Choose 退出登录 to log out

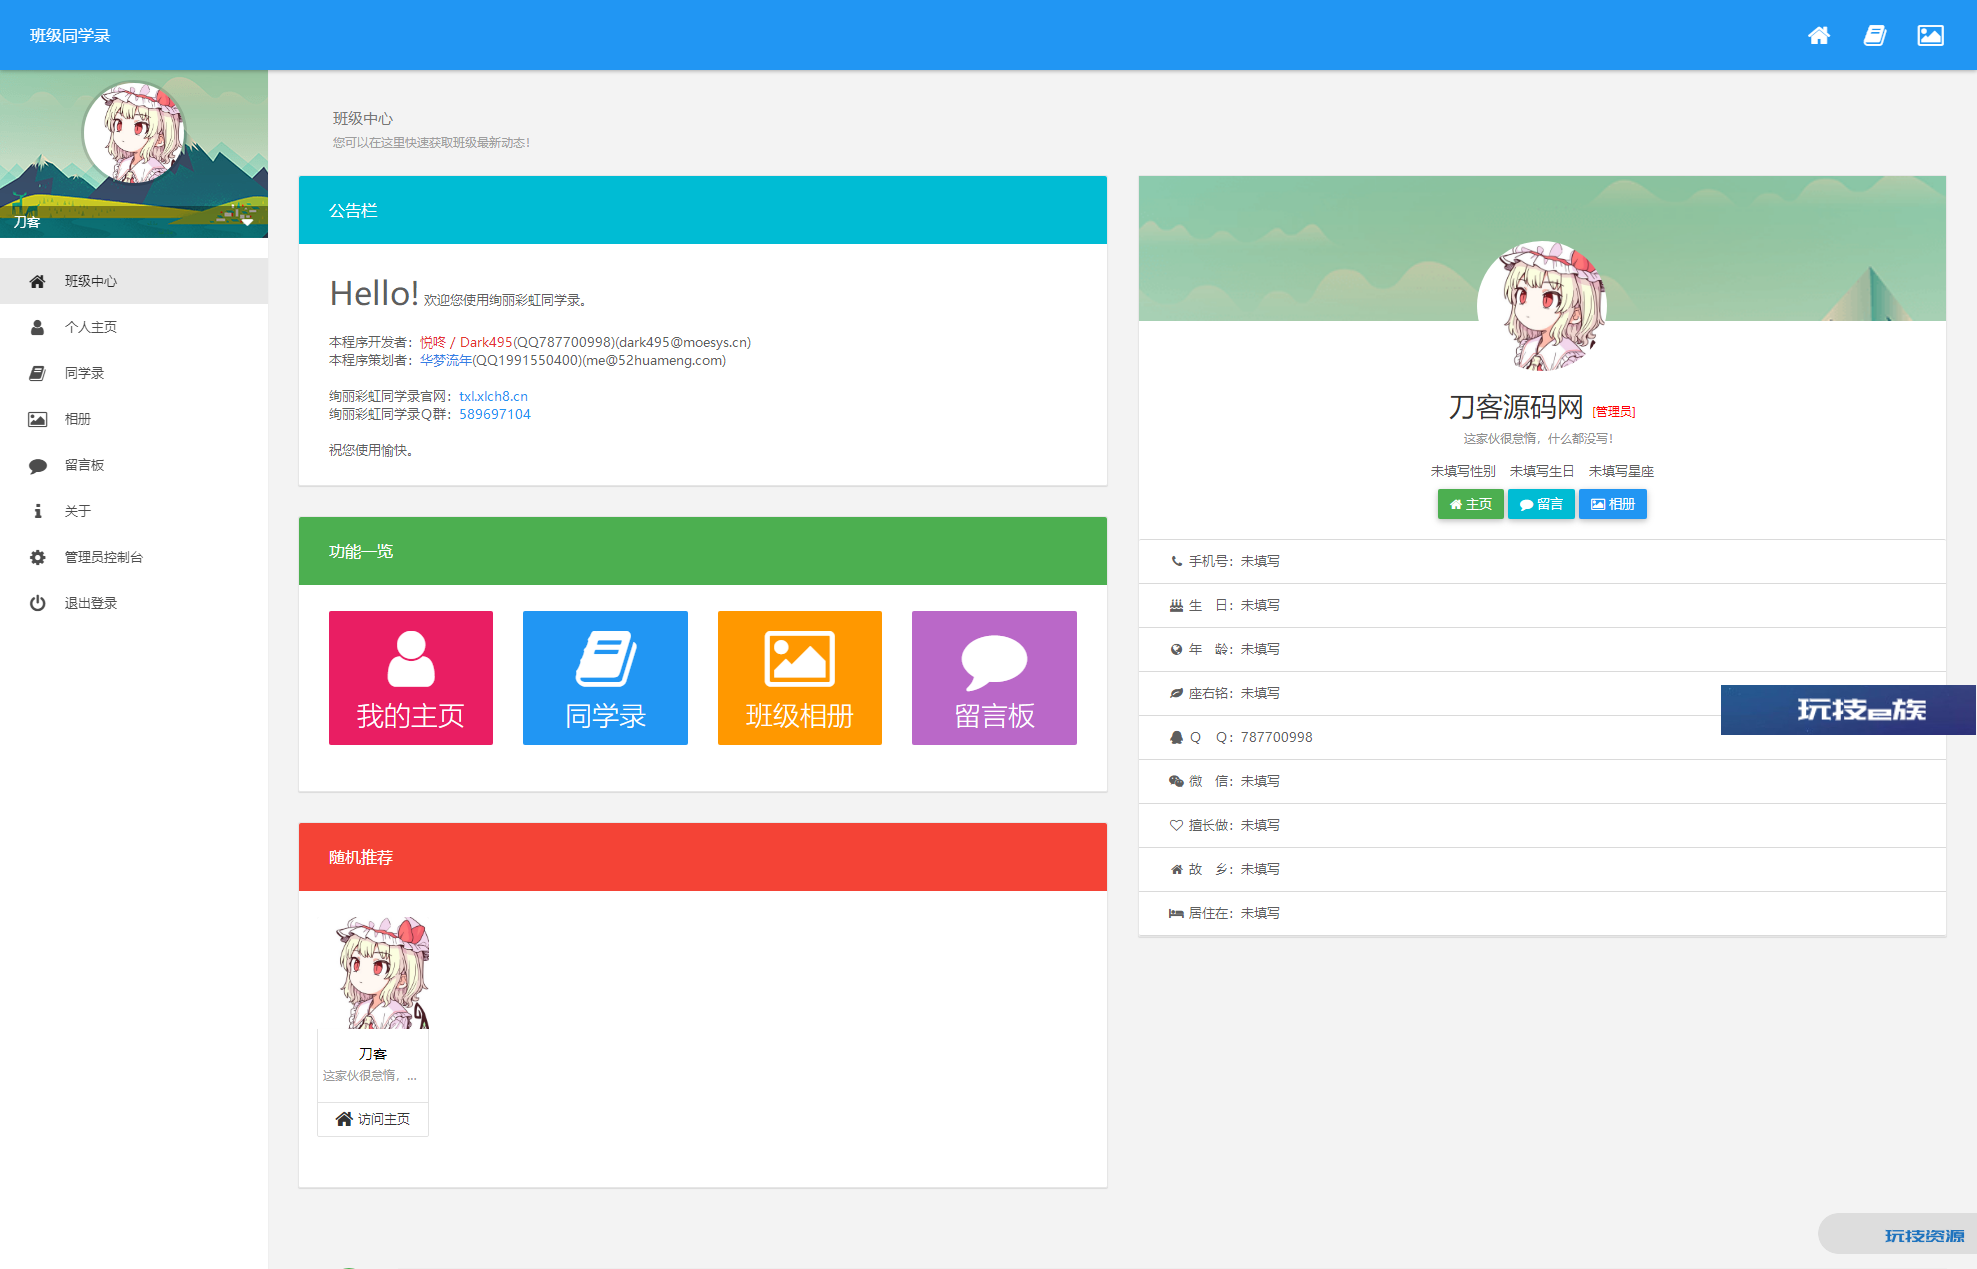(134, 603)
